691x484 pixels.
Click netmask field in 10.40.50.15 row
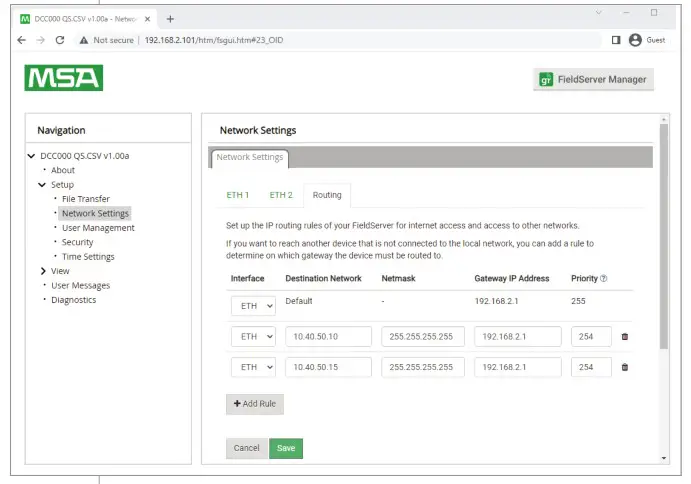click(x=423, y=367)
